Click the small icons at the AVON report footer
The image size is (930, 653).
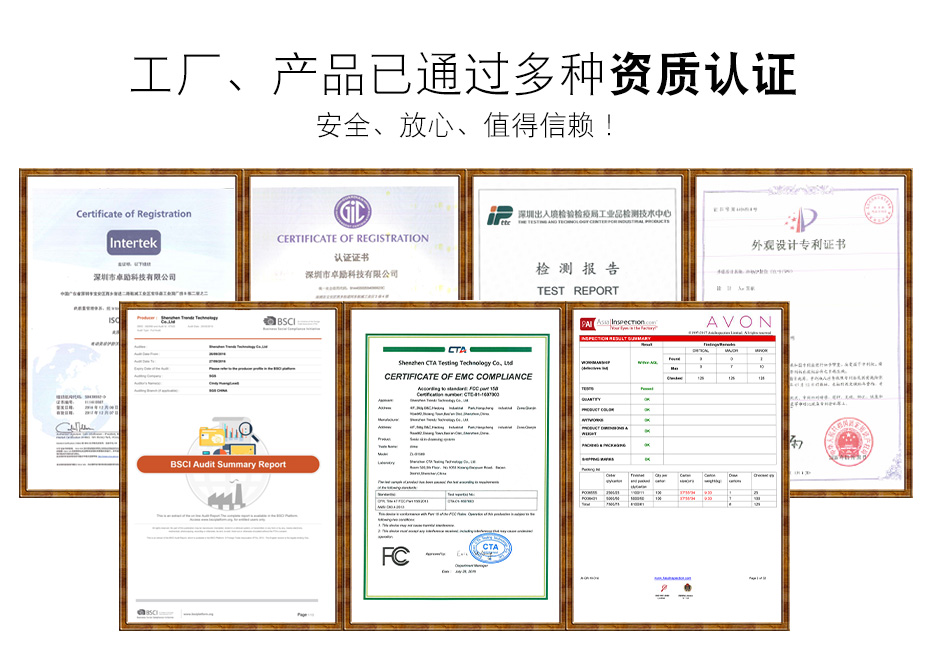click(x=674, y=591)
